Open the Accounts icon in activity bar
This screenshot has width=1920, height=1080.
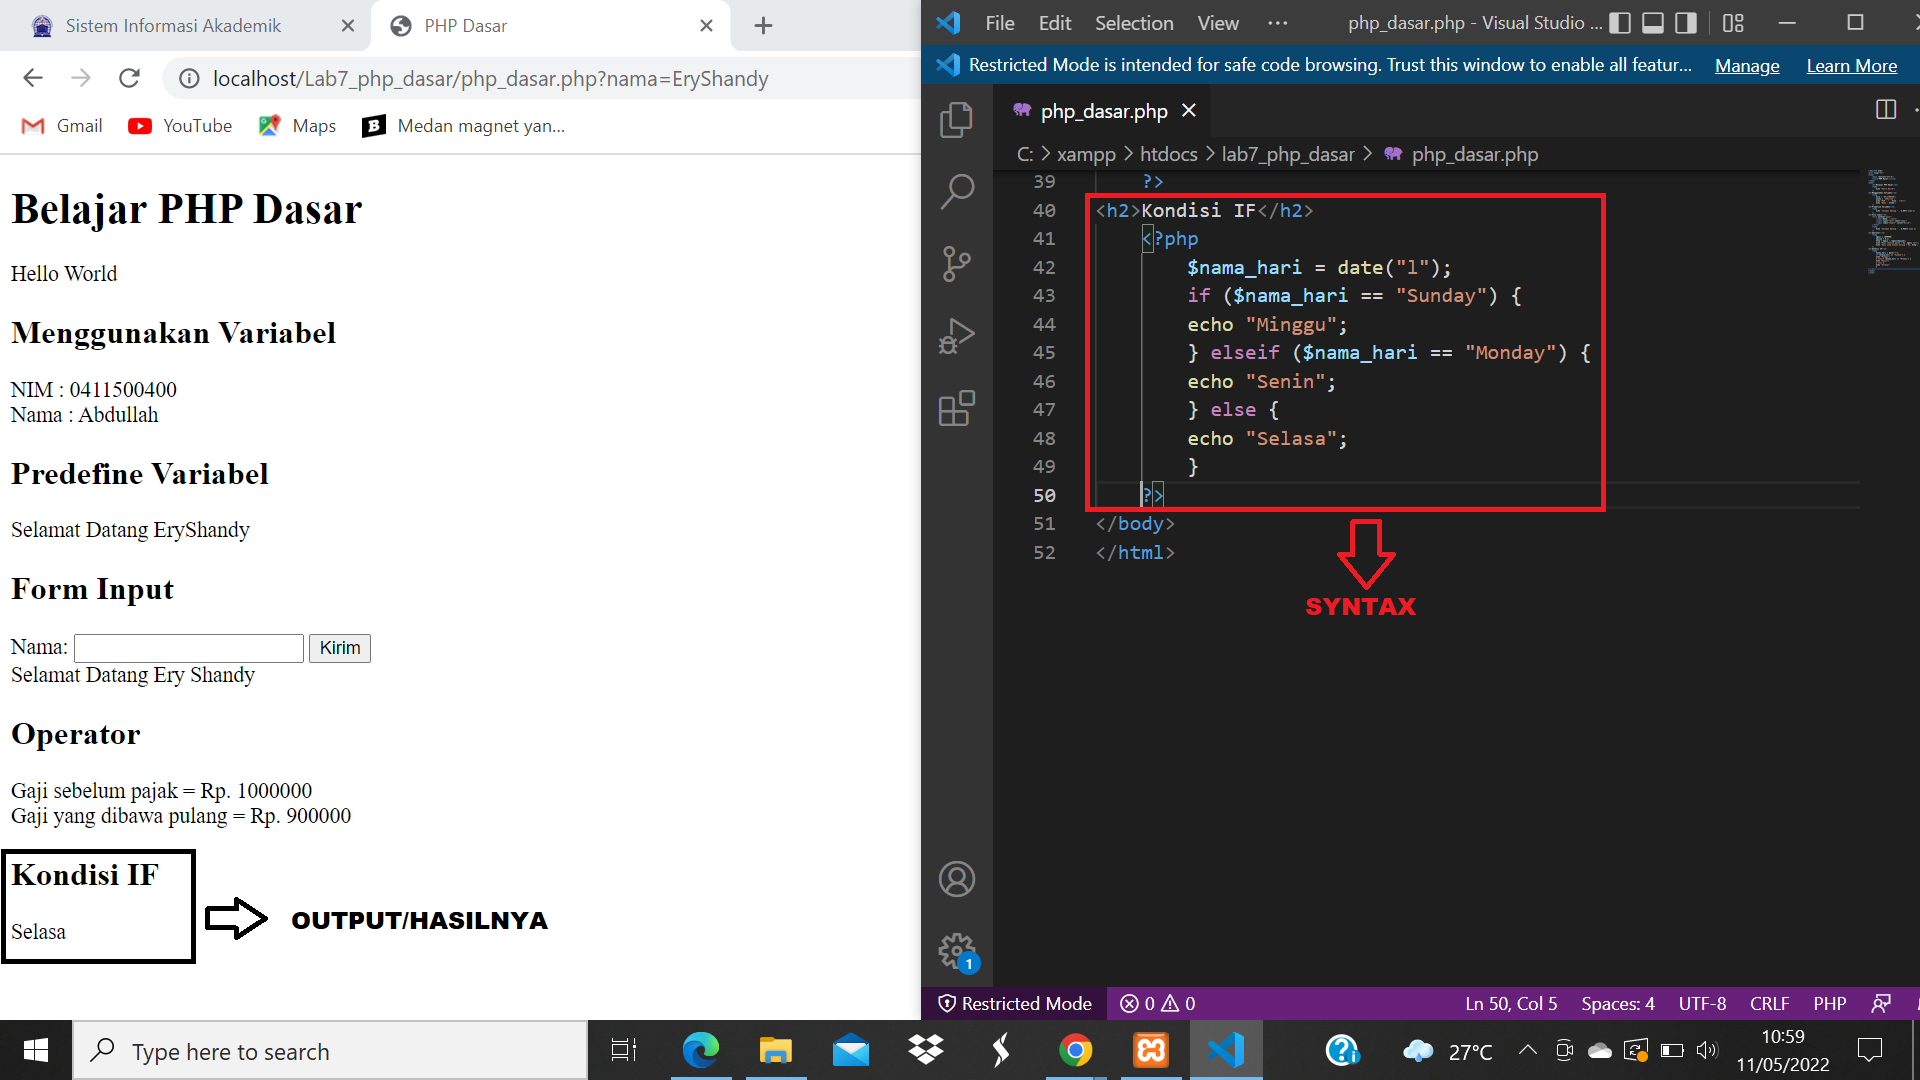(957, 879)
